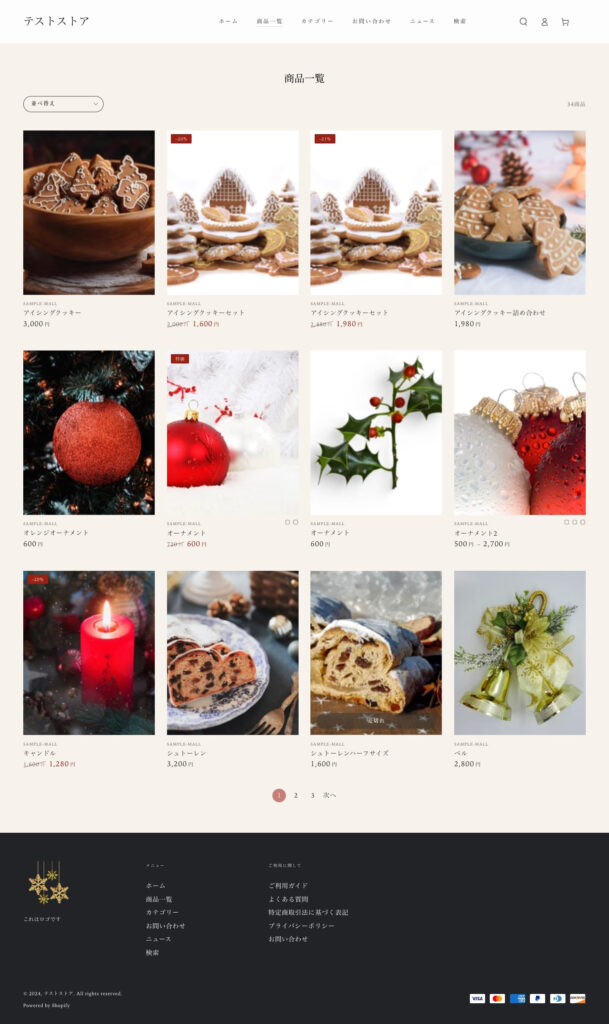The width and height of the screenshot is (609, 1024).
Task: Open the account login icon
Action: [x=544, y=22]
